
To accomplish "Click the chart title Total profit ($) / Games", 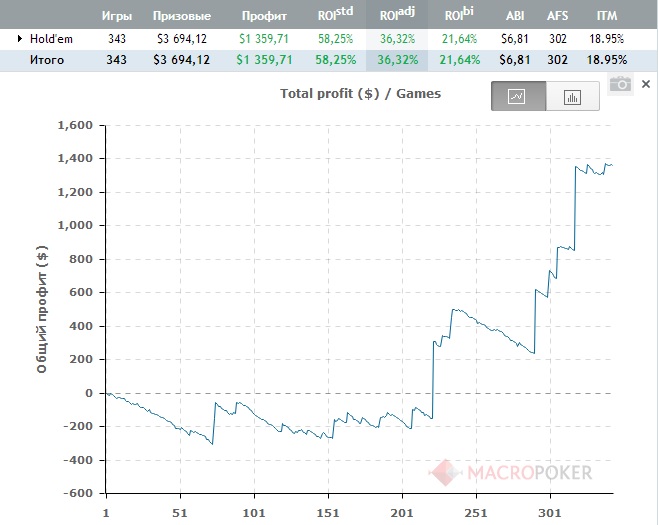I will click(x=360, y=93).
